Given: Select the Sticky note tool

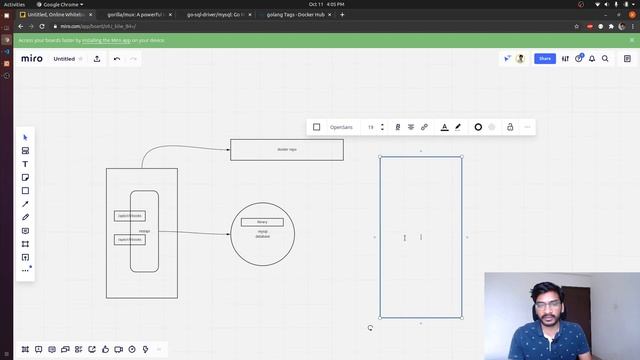Looking at the screenshot, I should 25,178.
